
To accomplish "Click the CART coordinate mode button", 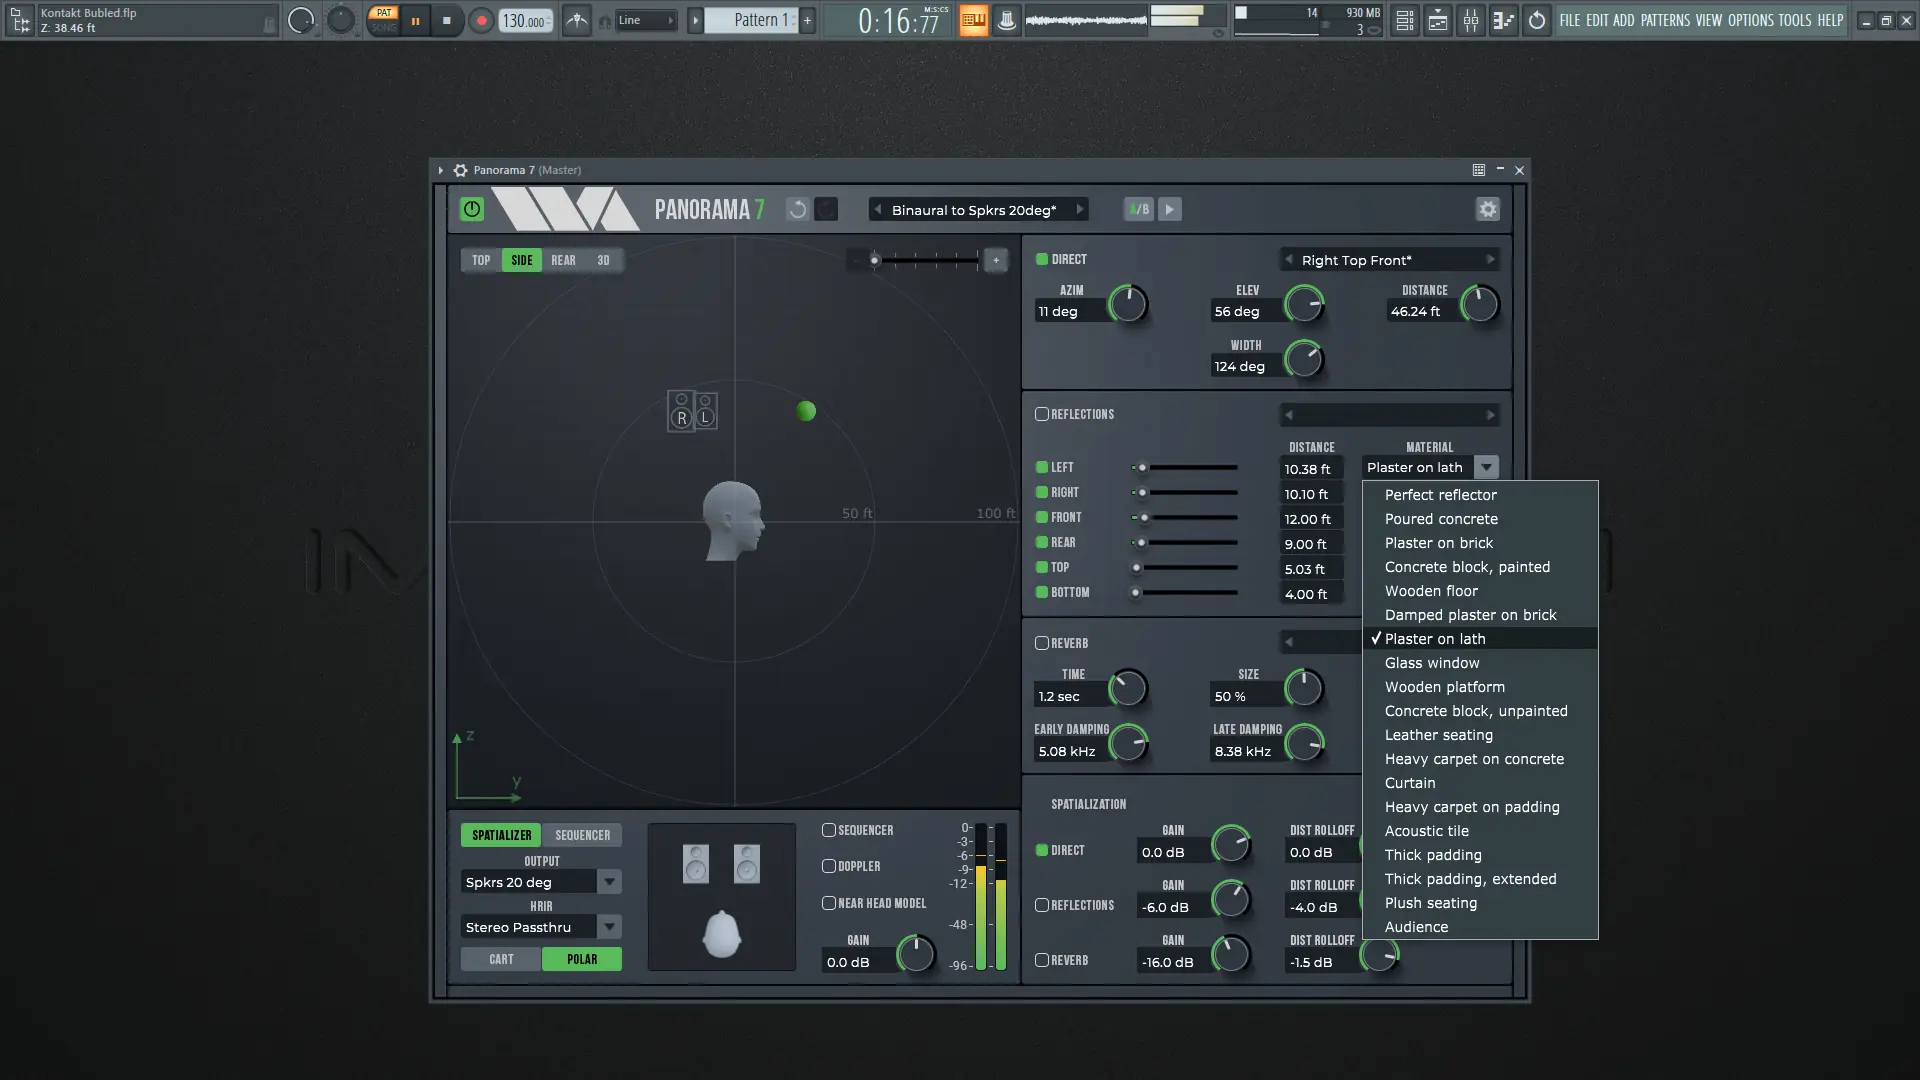I will click(x=501, y=959).
